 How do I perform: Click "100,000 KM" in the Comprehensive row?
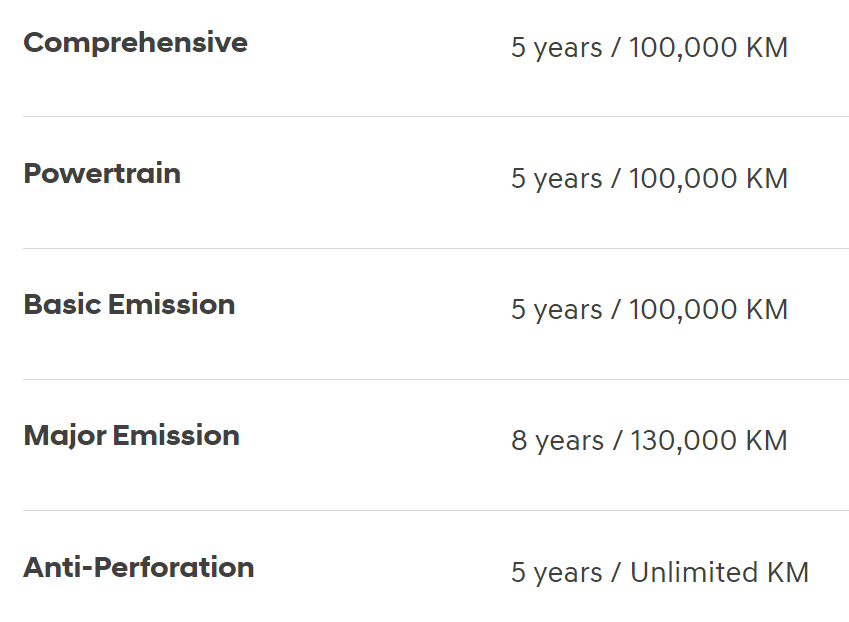coord(708,48)
